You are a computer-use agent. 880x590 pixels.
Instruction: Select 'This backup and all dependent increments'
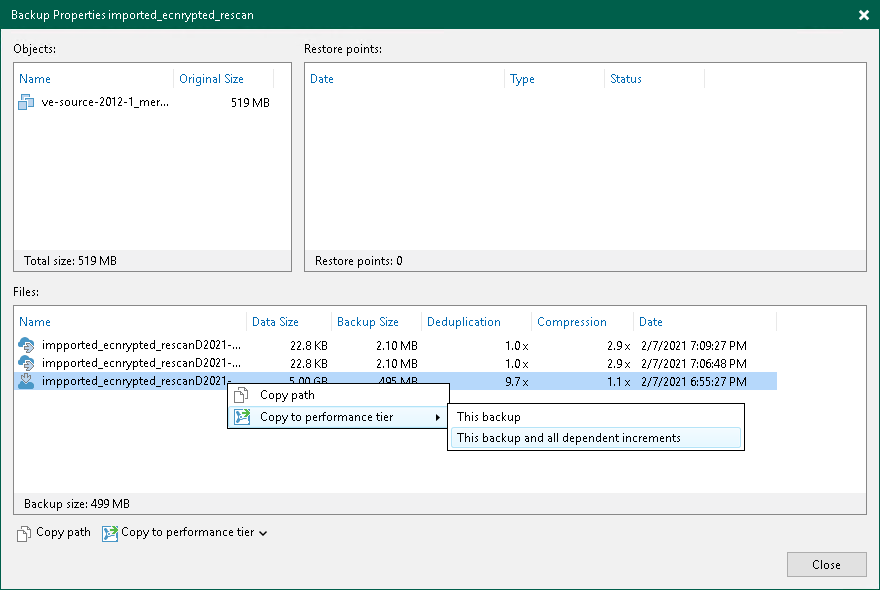click(x=568, y=438)
